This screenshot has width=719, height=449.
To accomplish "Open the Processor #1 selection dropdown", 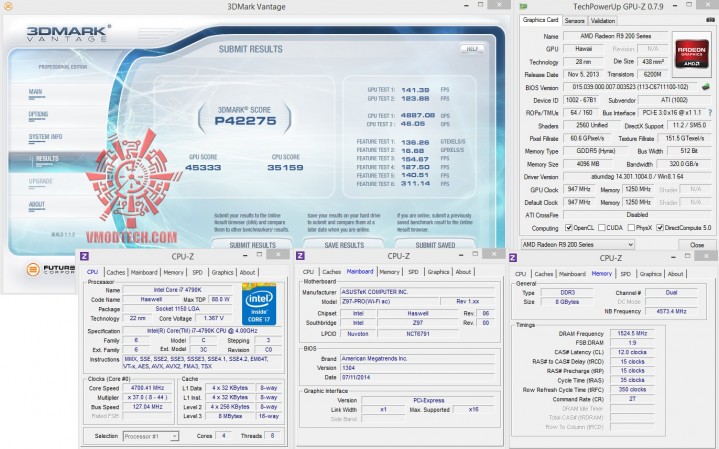I will pyautogui.click(x=151, y=436).
